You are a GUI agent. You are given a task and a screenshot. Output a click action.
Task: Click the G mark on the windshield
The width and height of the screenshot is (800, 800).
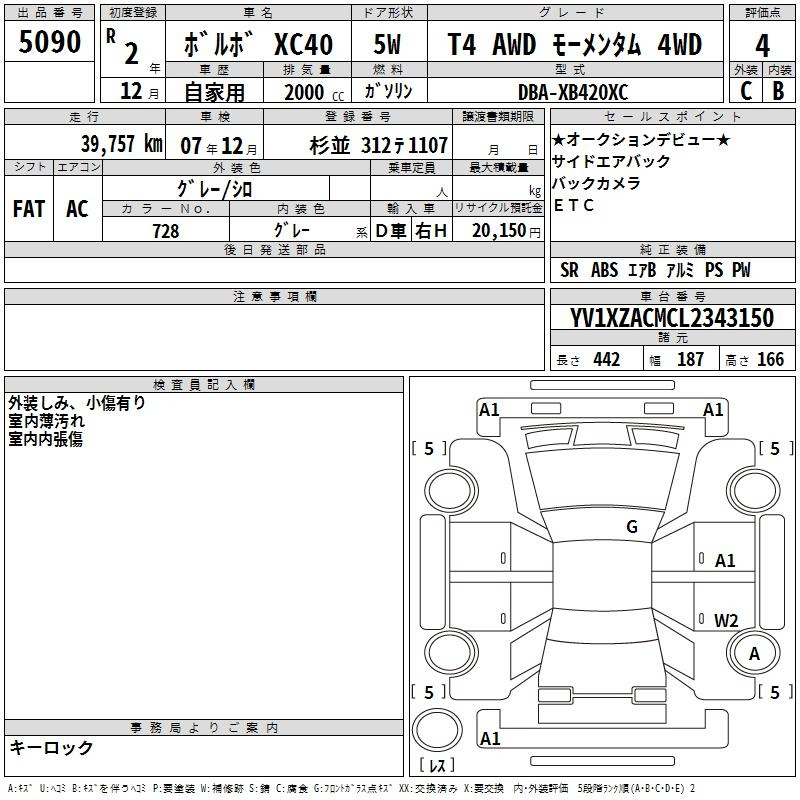click(632, 526)
